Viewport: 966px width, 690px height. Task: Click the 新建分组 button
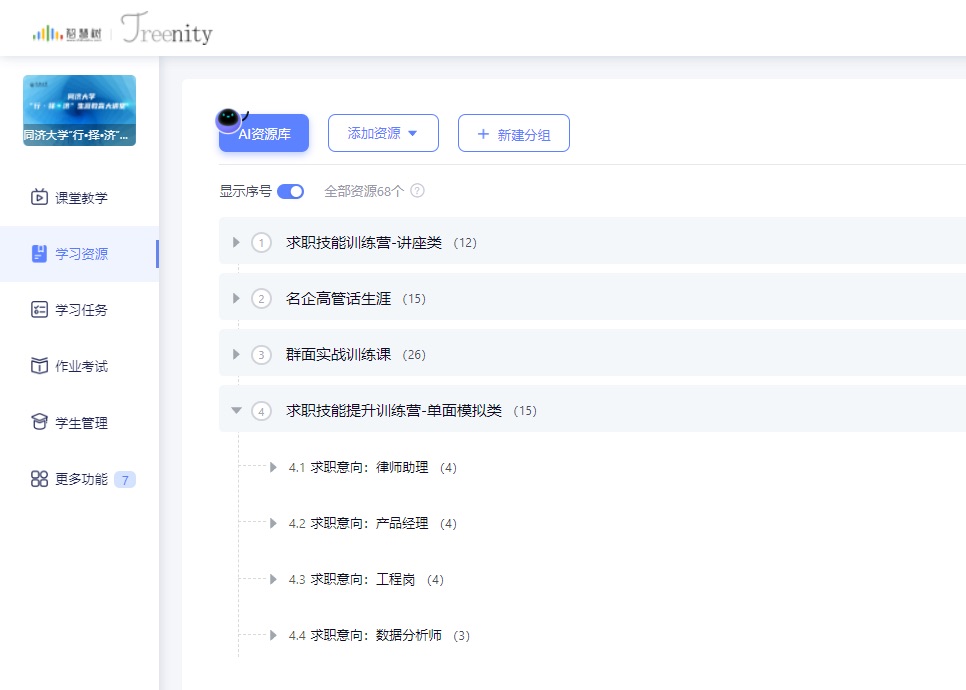point(513,134)
